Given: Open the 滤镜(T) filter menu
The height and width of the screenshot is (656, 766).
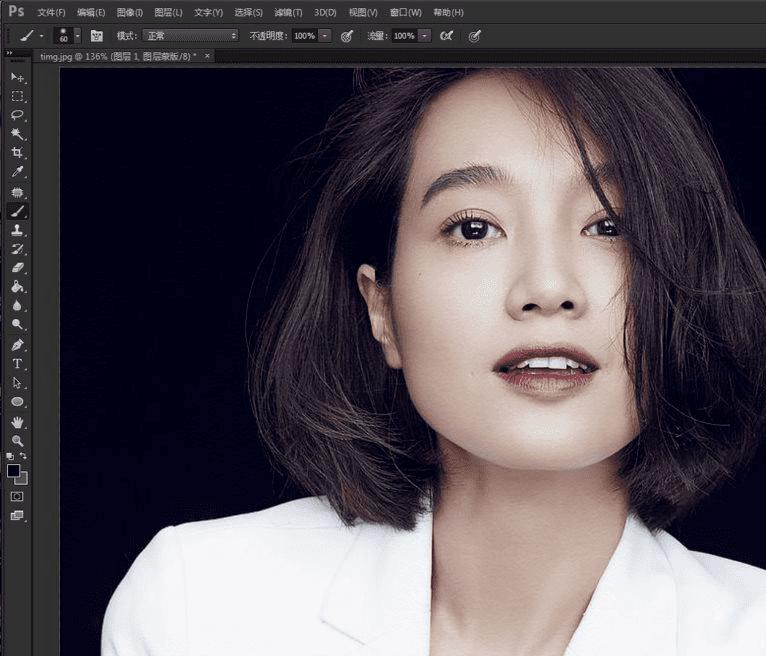Looking at the screenshot, I should [x=288, y=12].
